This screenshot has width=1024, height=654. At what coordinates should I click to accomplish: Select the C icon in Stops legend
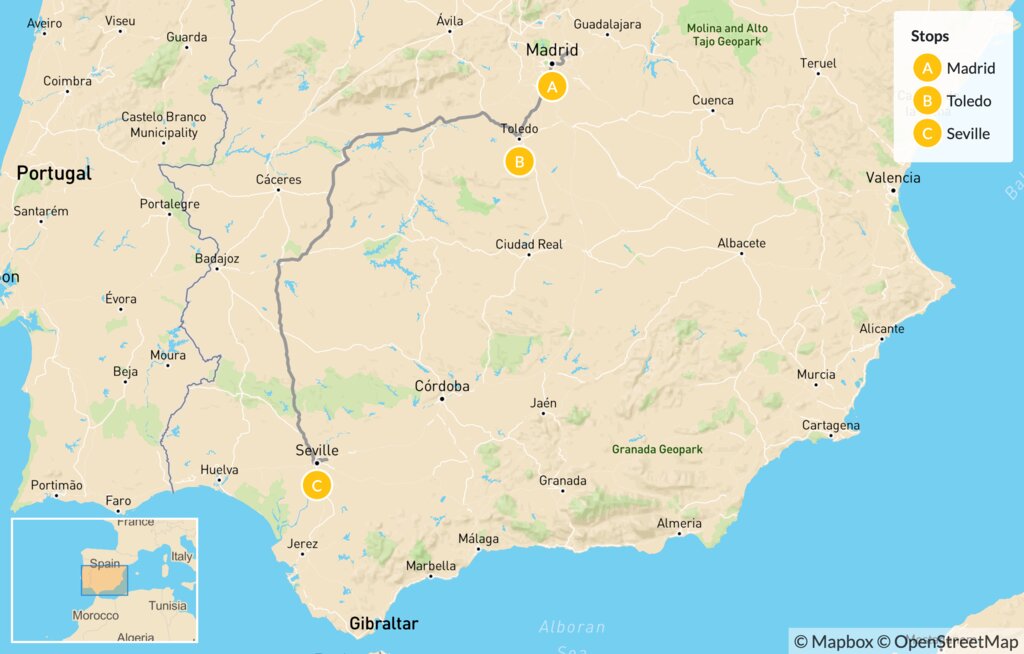[927, 133]
